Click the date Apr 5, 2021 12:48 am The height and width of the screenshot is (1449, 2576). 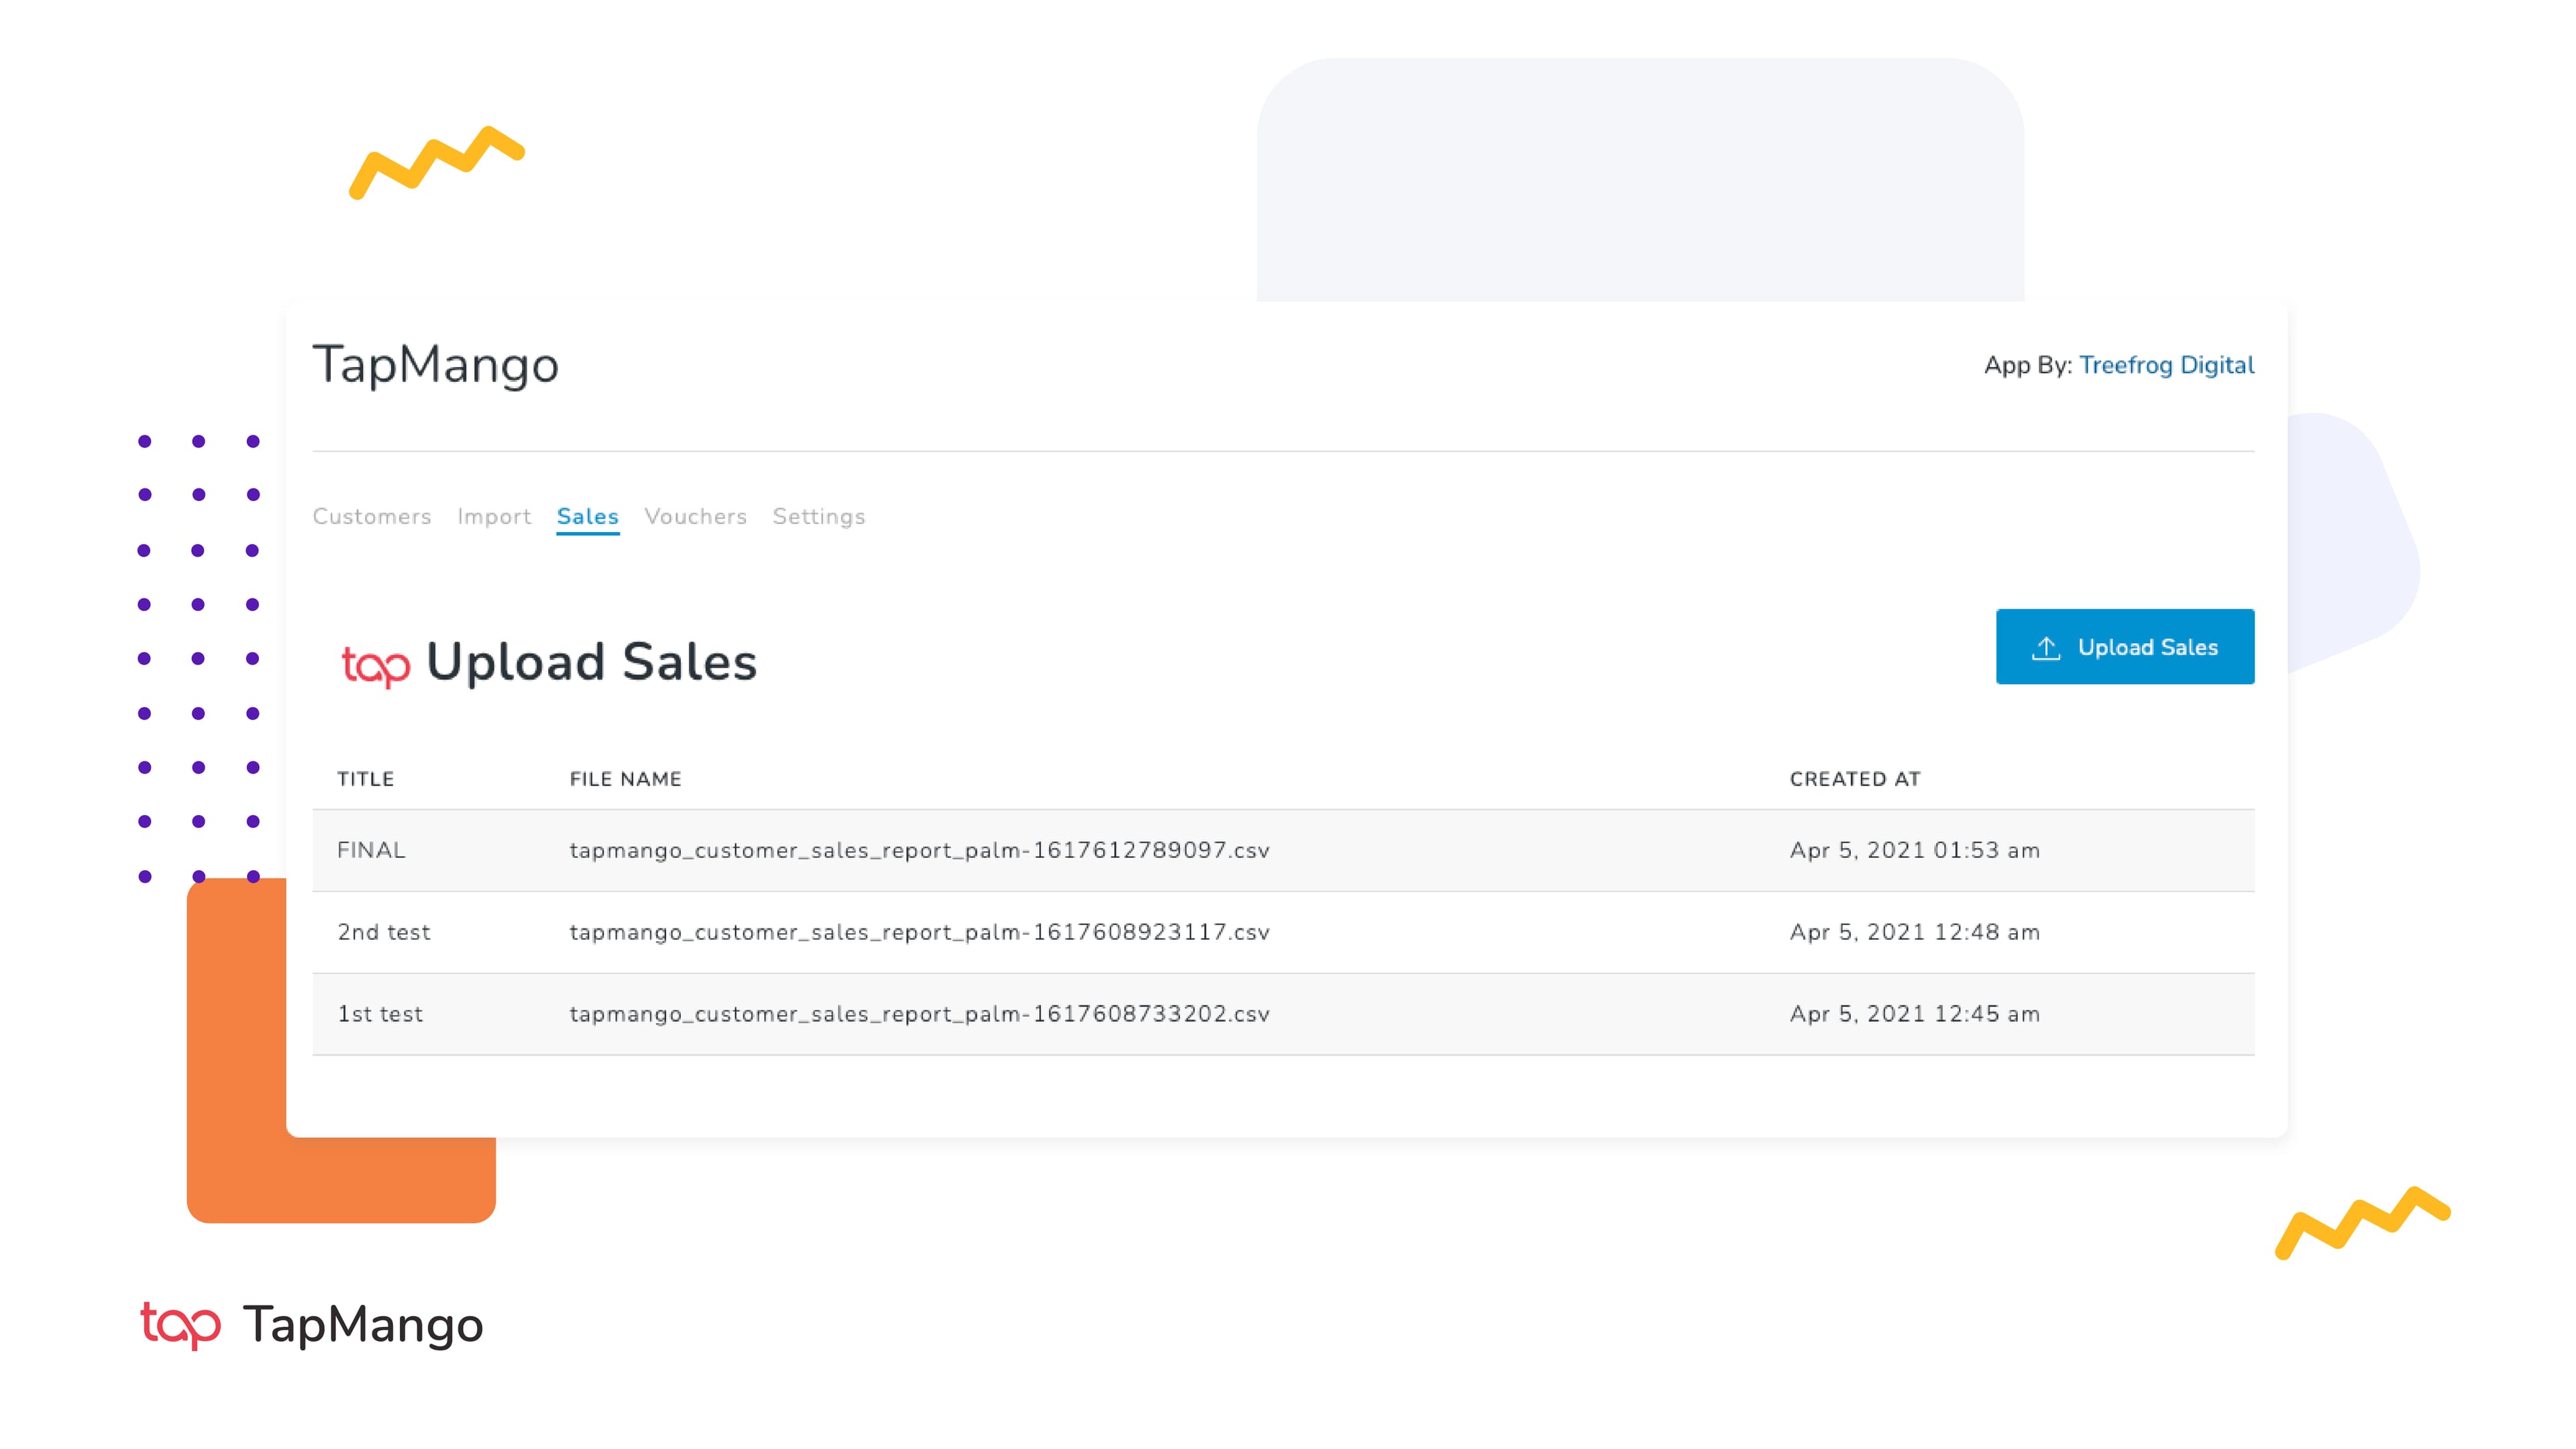(x=1915, y=932)
